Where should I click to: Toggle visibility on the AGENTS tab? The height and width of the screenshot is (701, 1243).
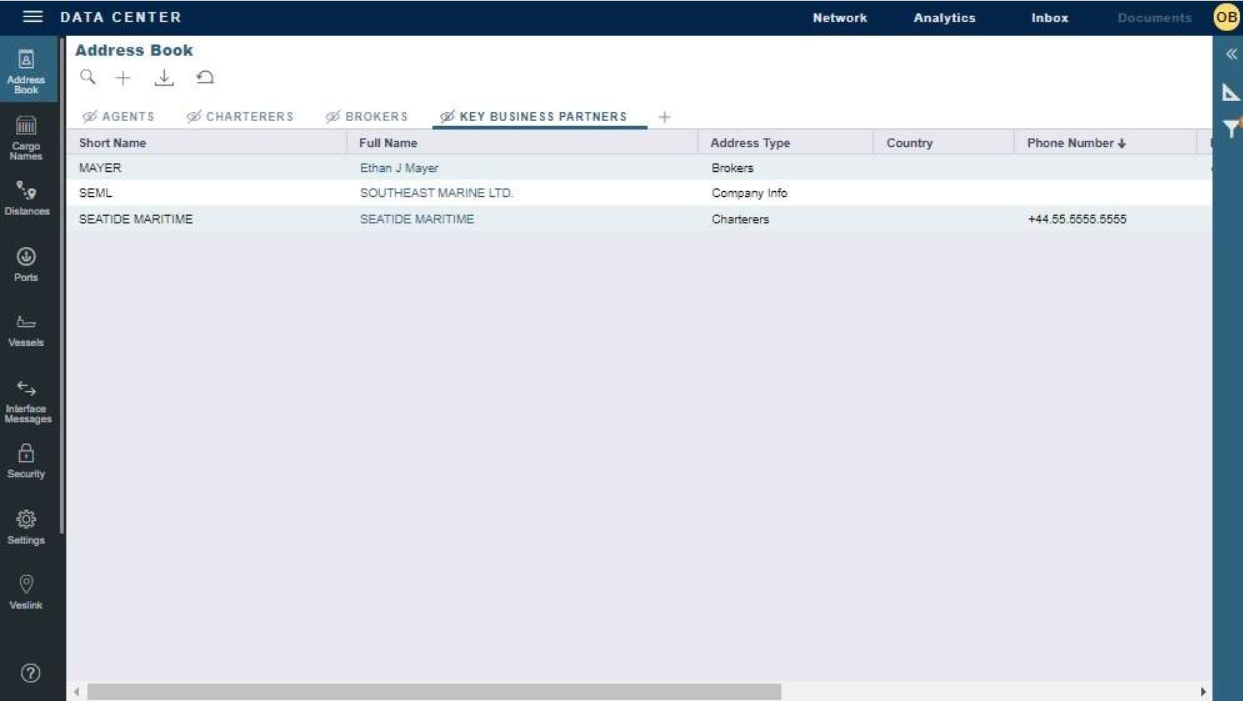pyautogui.click(x=88, y=115)
